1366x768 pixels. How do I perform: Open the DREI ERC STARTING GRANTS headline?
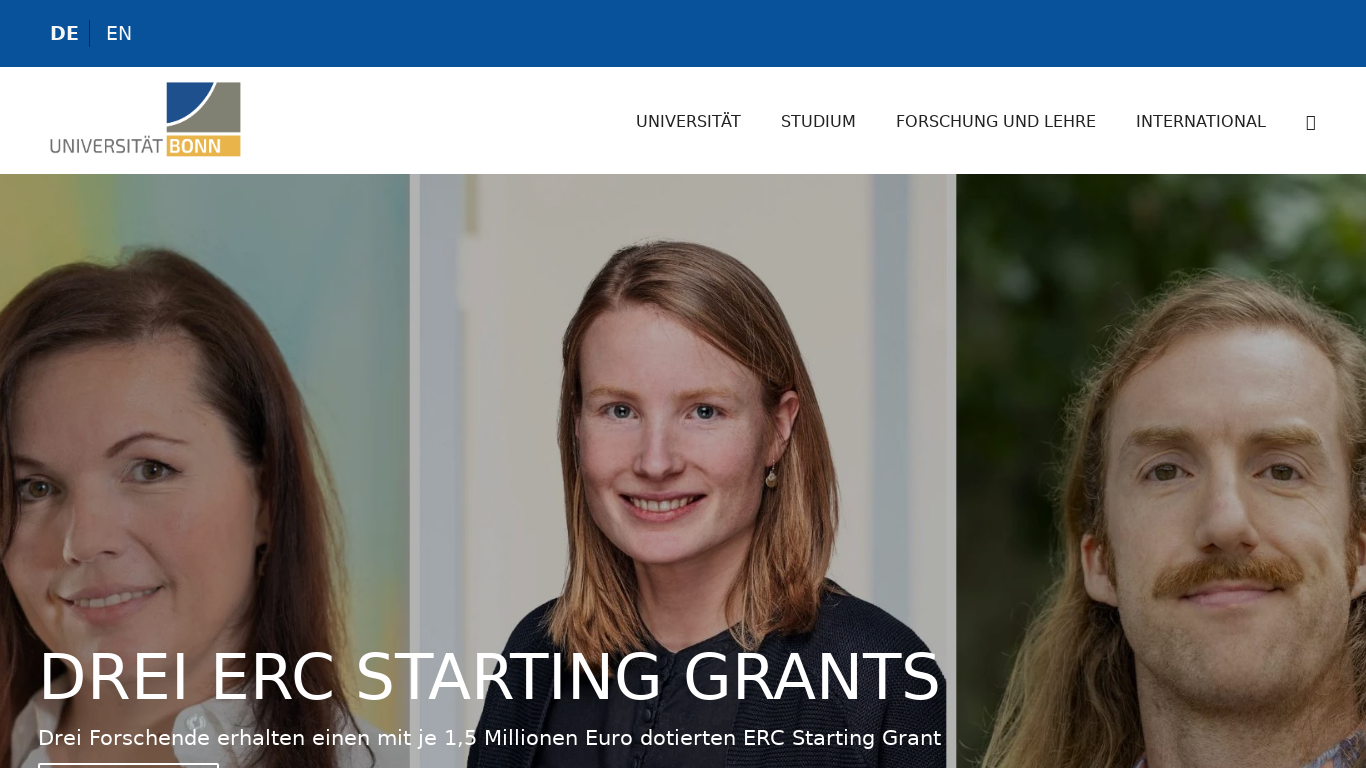click(x=489, y=677)
